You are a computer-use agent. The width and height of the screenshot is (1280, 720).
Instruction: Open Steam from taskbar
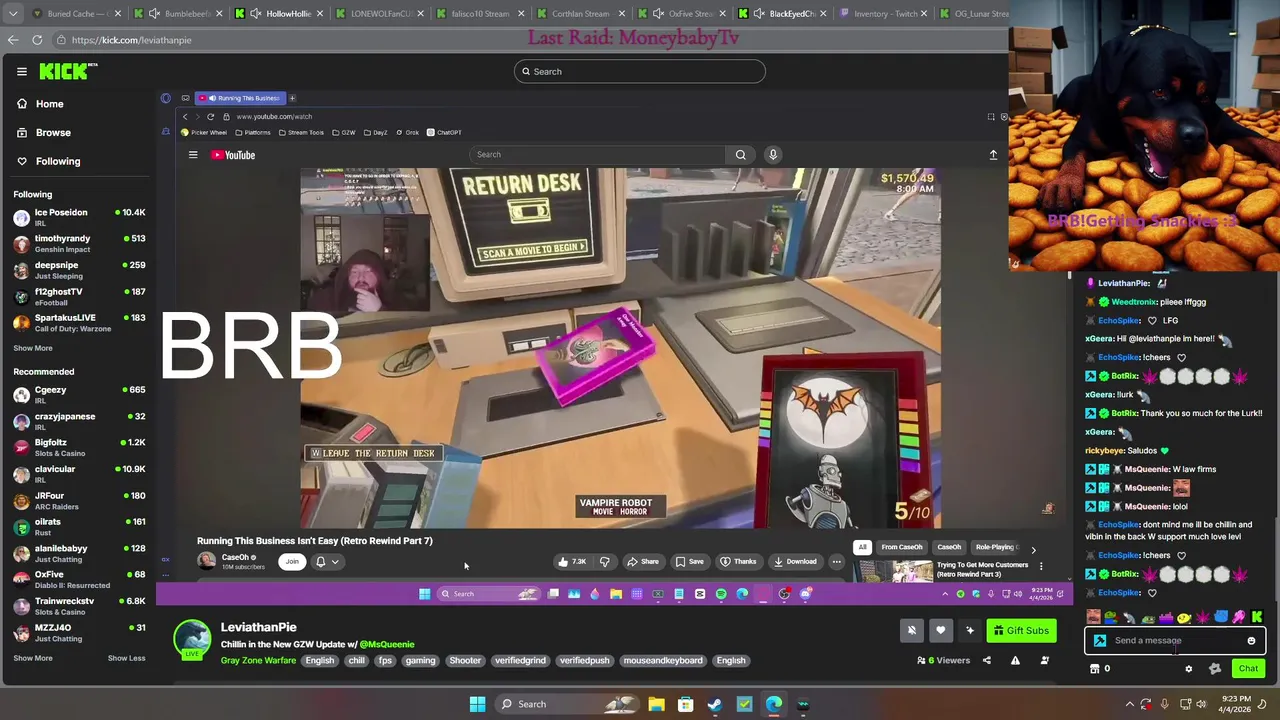pyautogui.click(x=715, y=704)
